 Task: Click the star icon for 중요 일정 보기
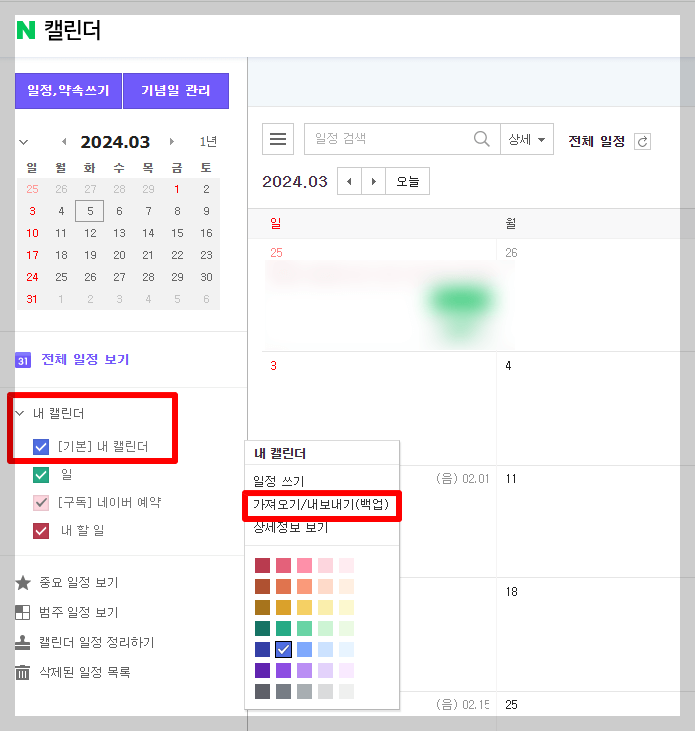23,583
